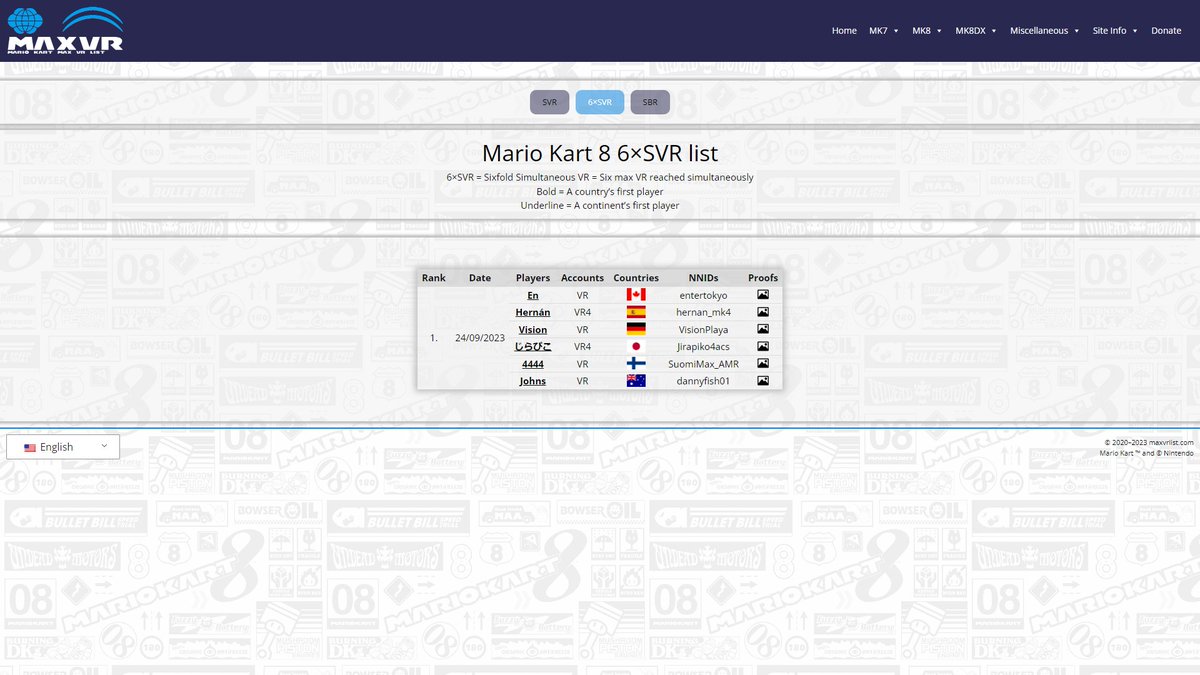Click the Countries column header
Viewport: 1200px width, 675px height.
636,278
